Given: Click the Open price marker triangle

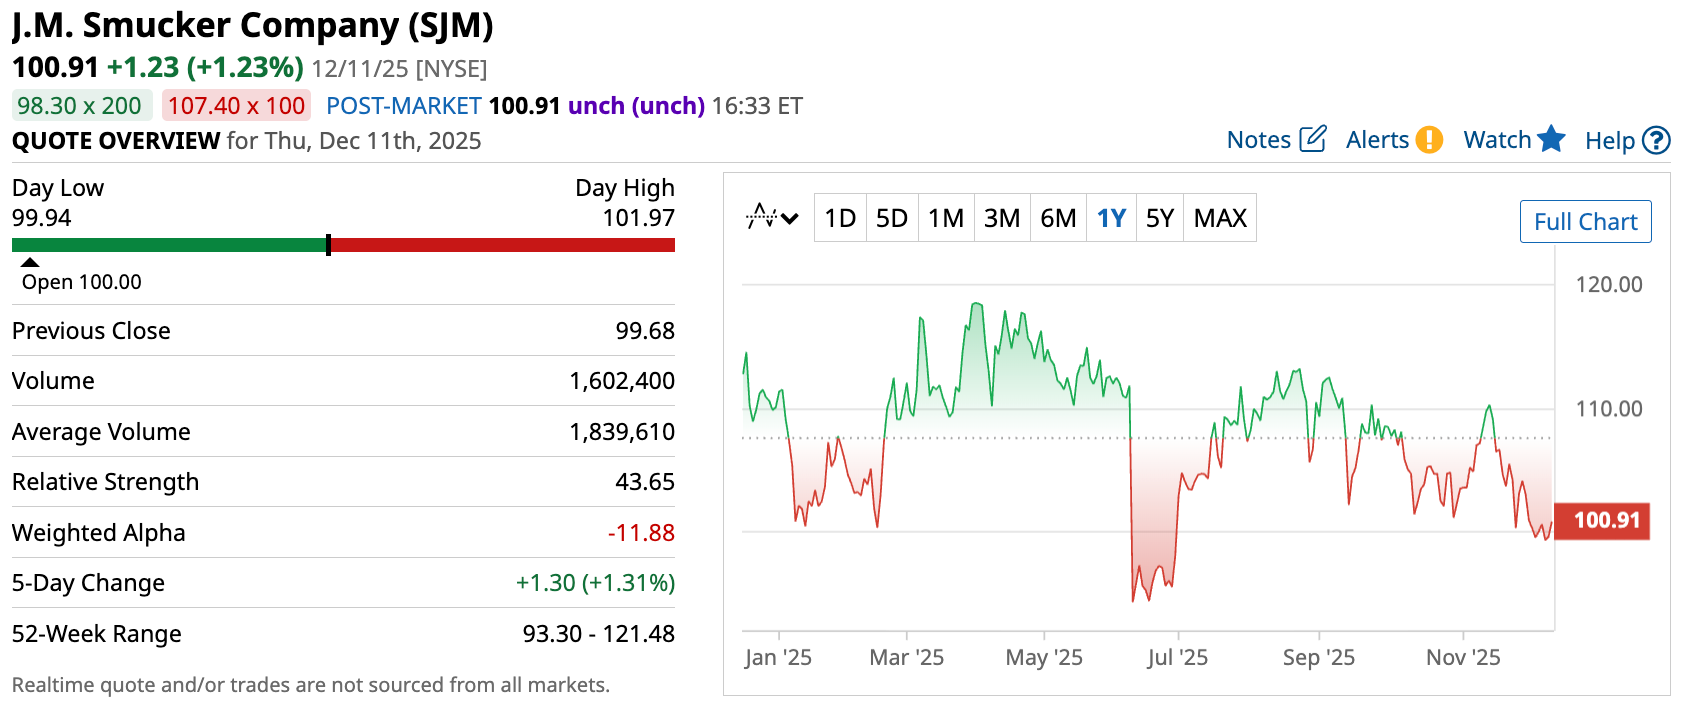Looking at the screenshot, I should [30, 262].
